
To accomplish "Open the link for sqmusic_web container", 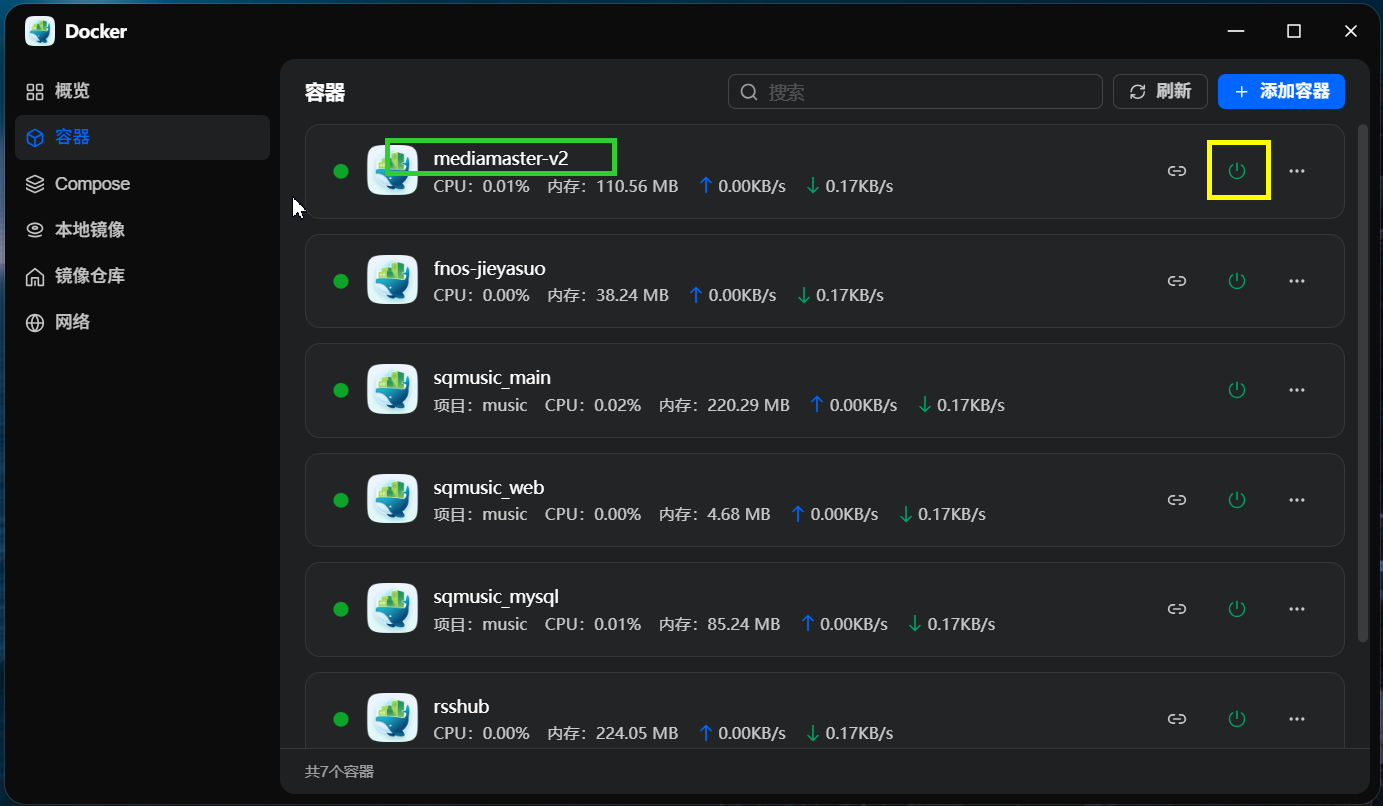I will tap(1177, 499).
